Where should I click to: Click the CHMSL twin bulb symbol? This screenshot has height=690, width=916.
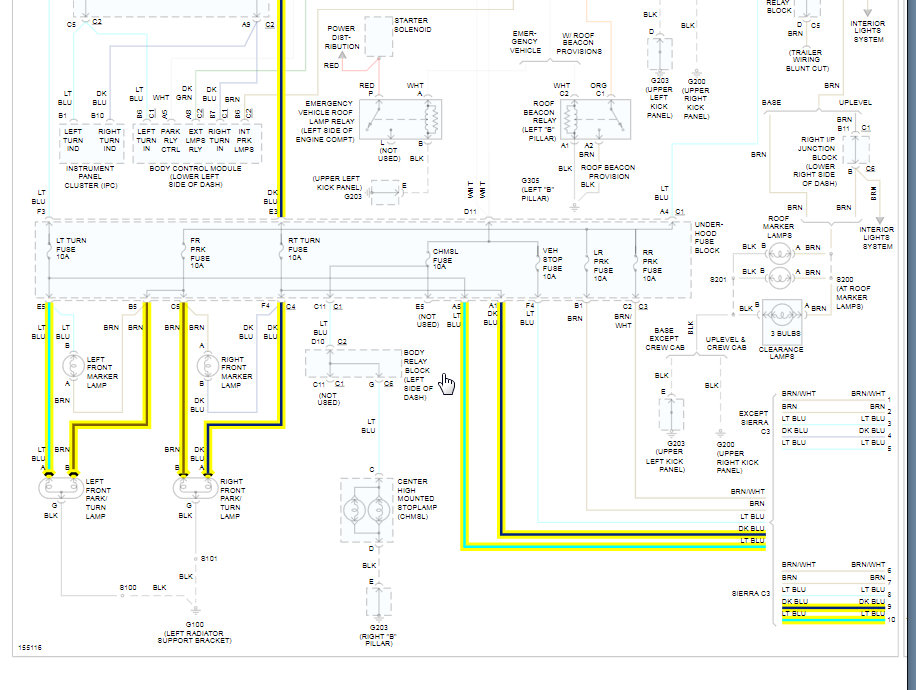tap(367, 510)
